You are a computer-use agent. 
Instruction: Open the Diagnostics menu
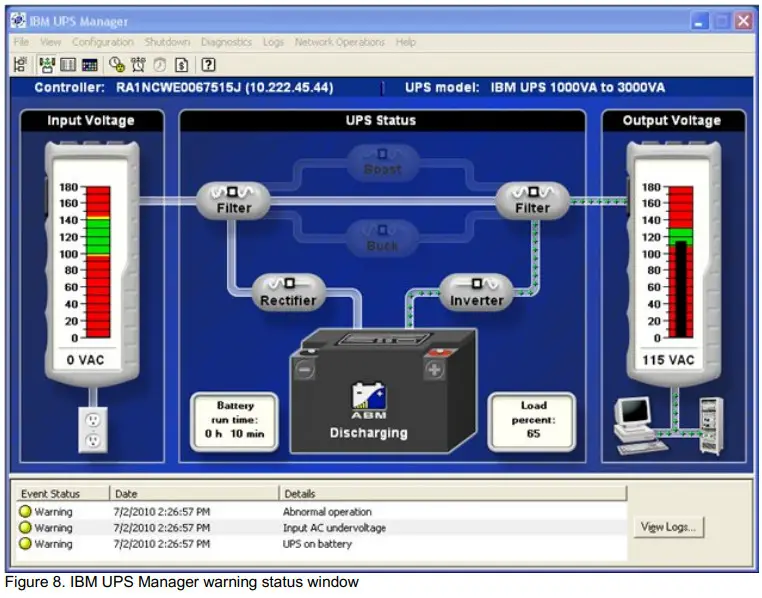coord(226,42)
